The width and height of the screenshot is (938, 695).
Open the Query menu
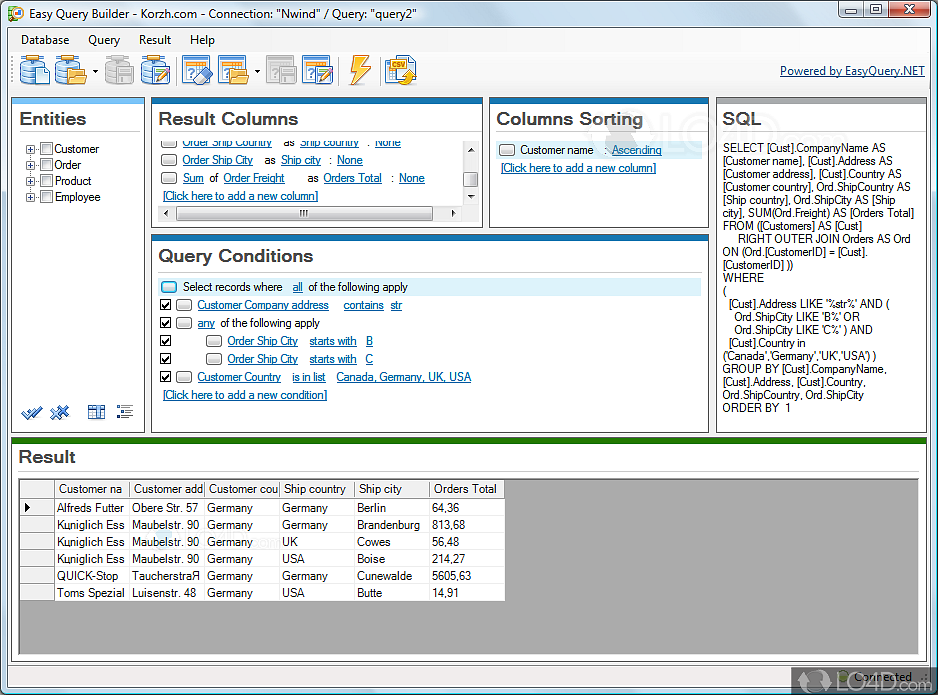coord(104,40)
